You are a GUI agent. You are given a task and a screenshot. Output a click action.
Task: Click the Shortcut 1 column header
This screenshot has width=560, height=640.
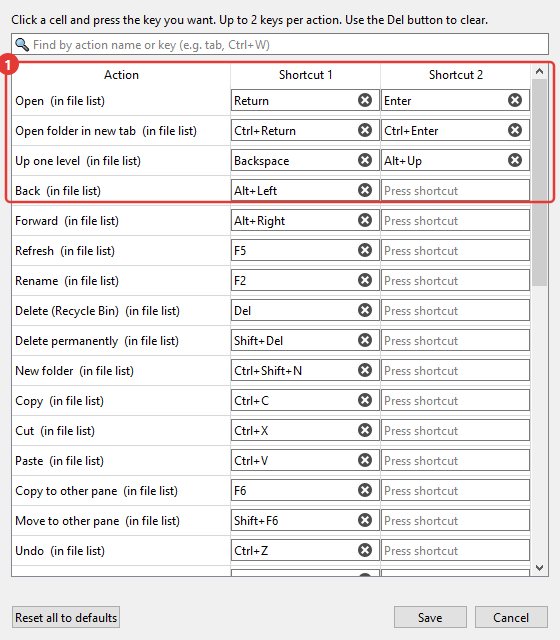click(305, 75)
